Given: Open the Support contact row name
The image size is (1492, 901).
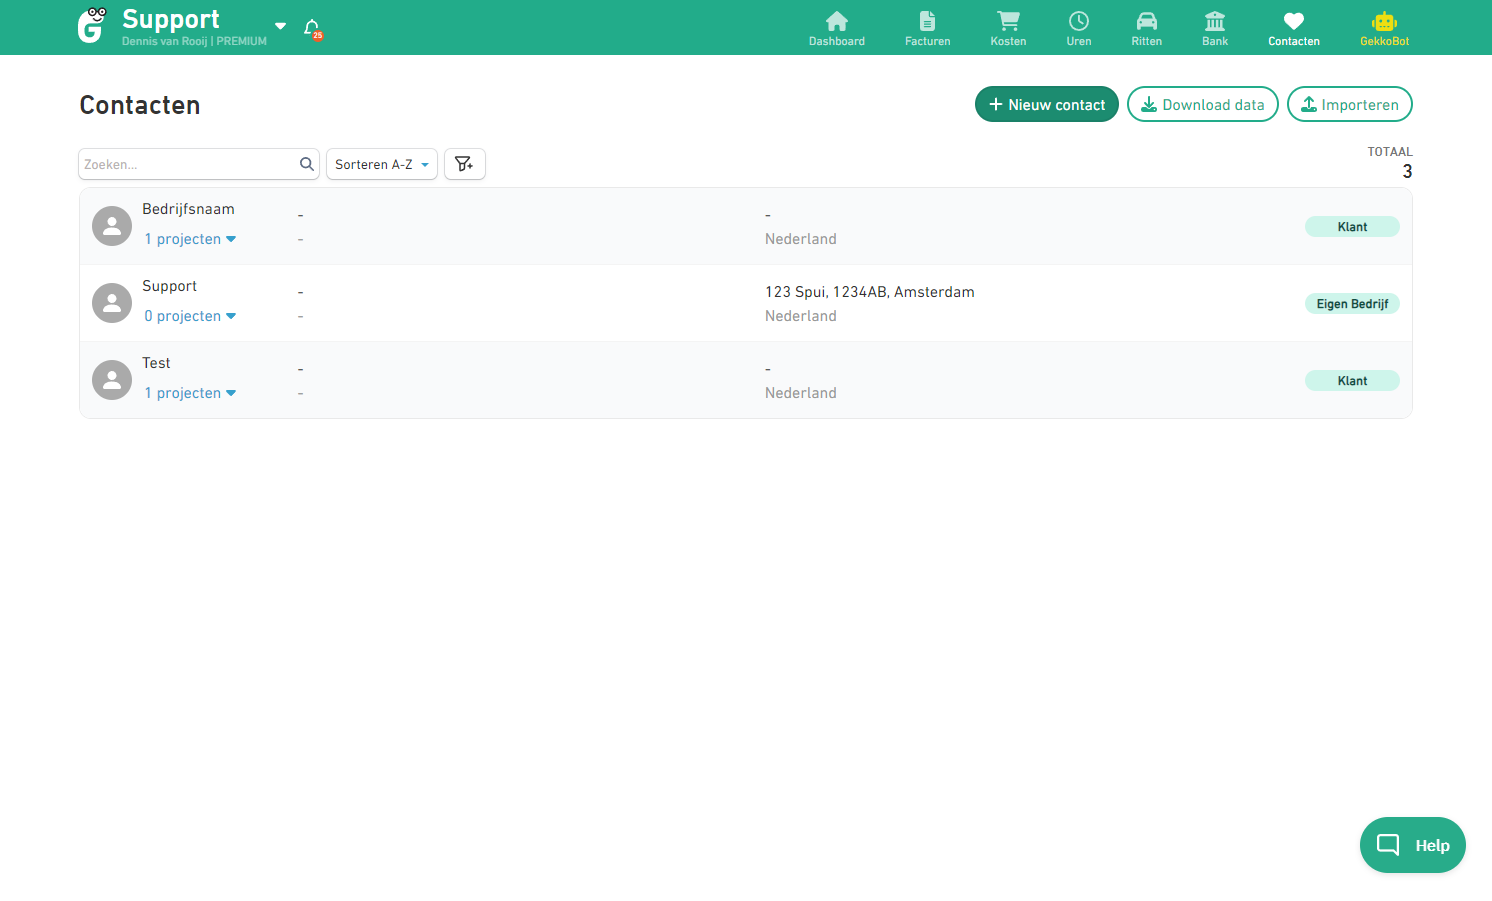Looking at the screenshot, I should (x=169, y=286).
